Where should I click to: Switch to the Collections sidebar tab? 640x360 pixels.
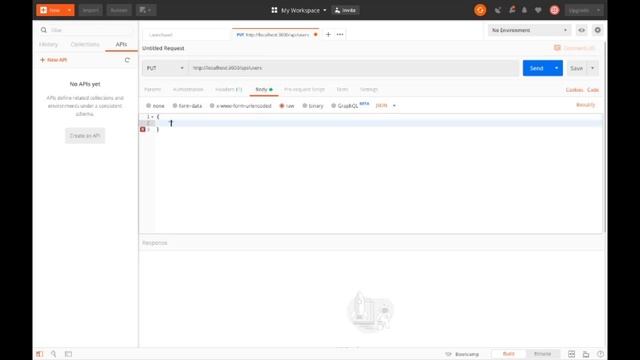pos(85,44)
